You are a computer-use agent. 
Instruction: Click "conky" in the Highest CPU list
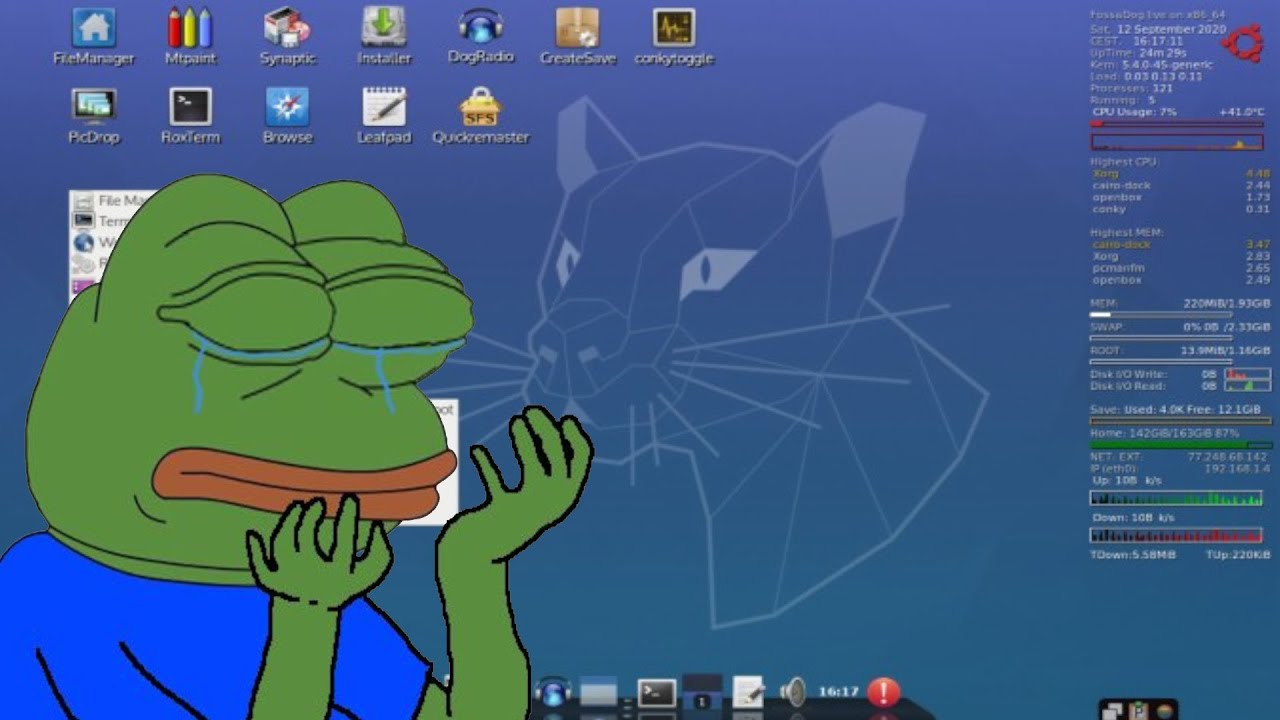[1109, 210]
